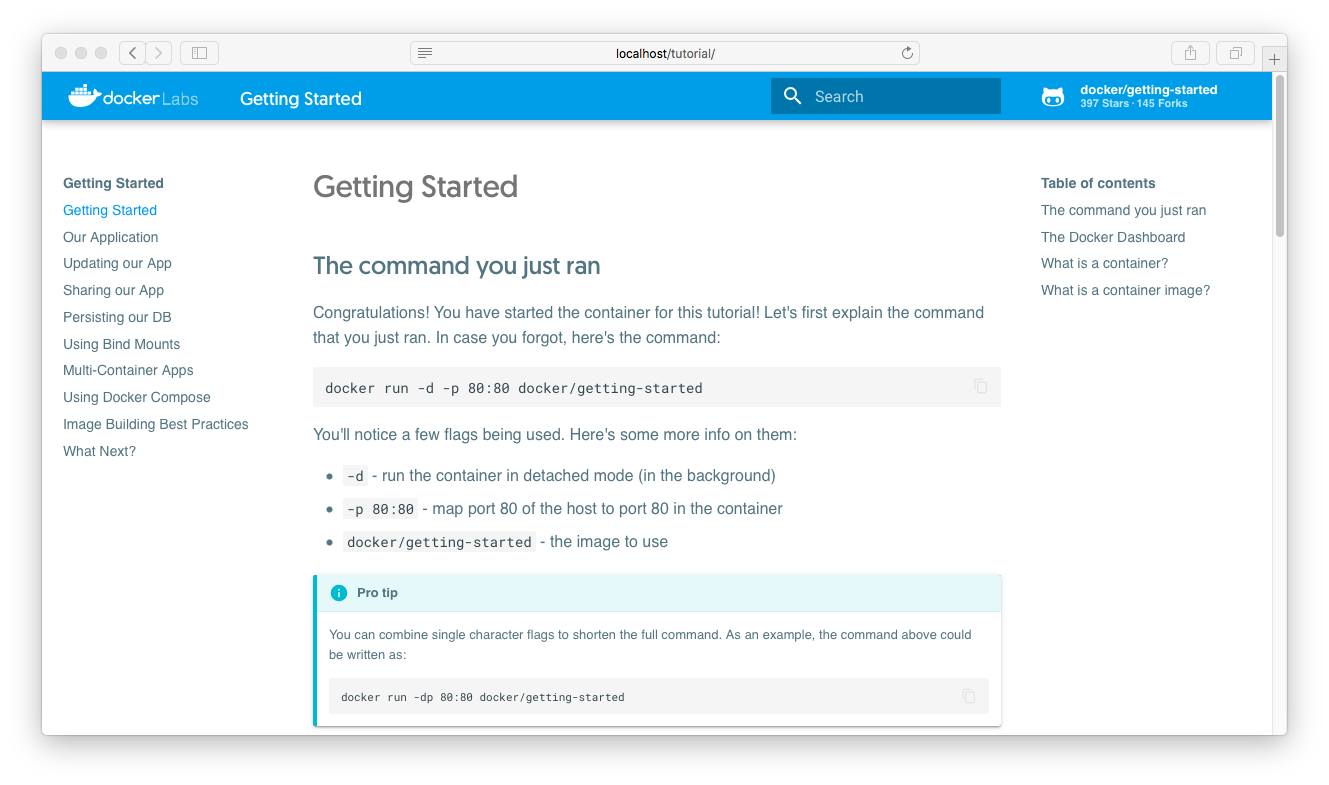Click the Docker Labs whale logo
1329x785 pixels.
point(133,96)
